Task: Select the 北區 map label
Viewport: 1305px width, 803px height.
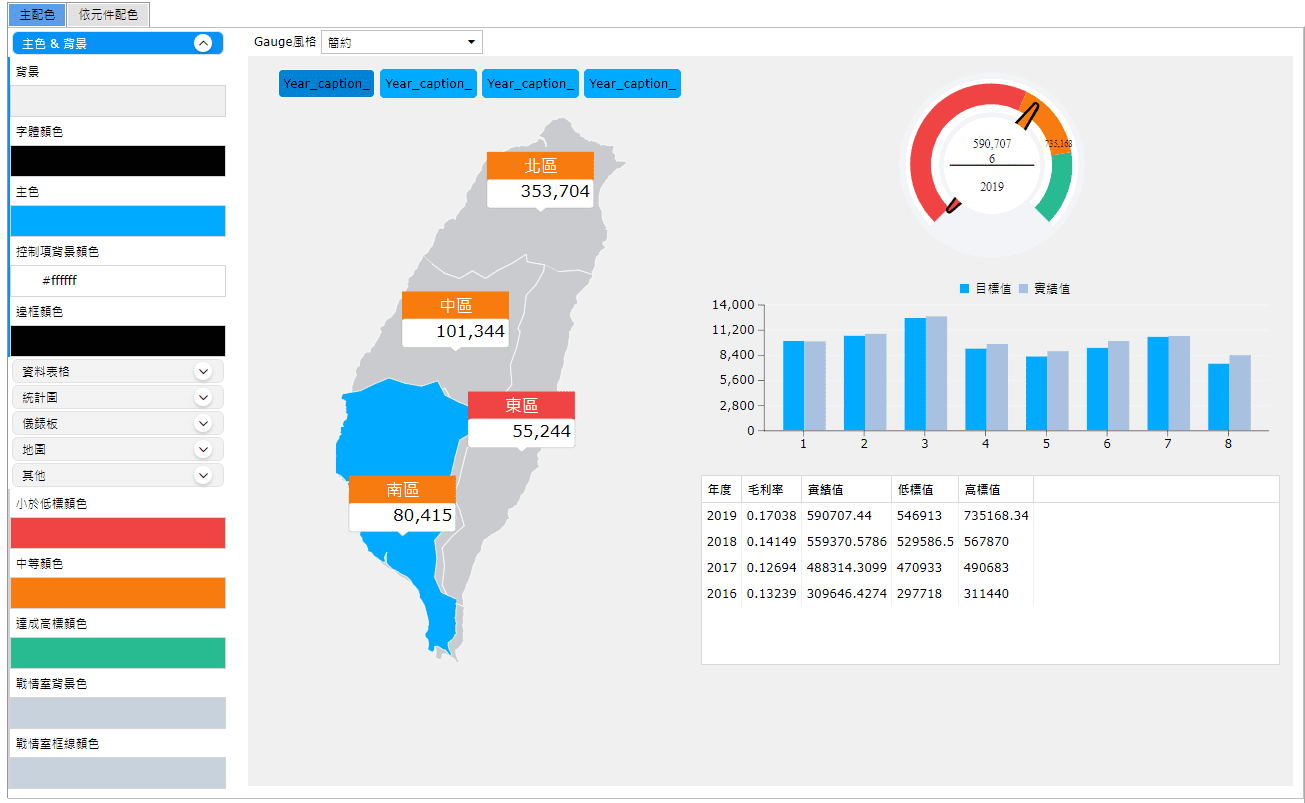Action: 540,165
